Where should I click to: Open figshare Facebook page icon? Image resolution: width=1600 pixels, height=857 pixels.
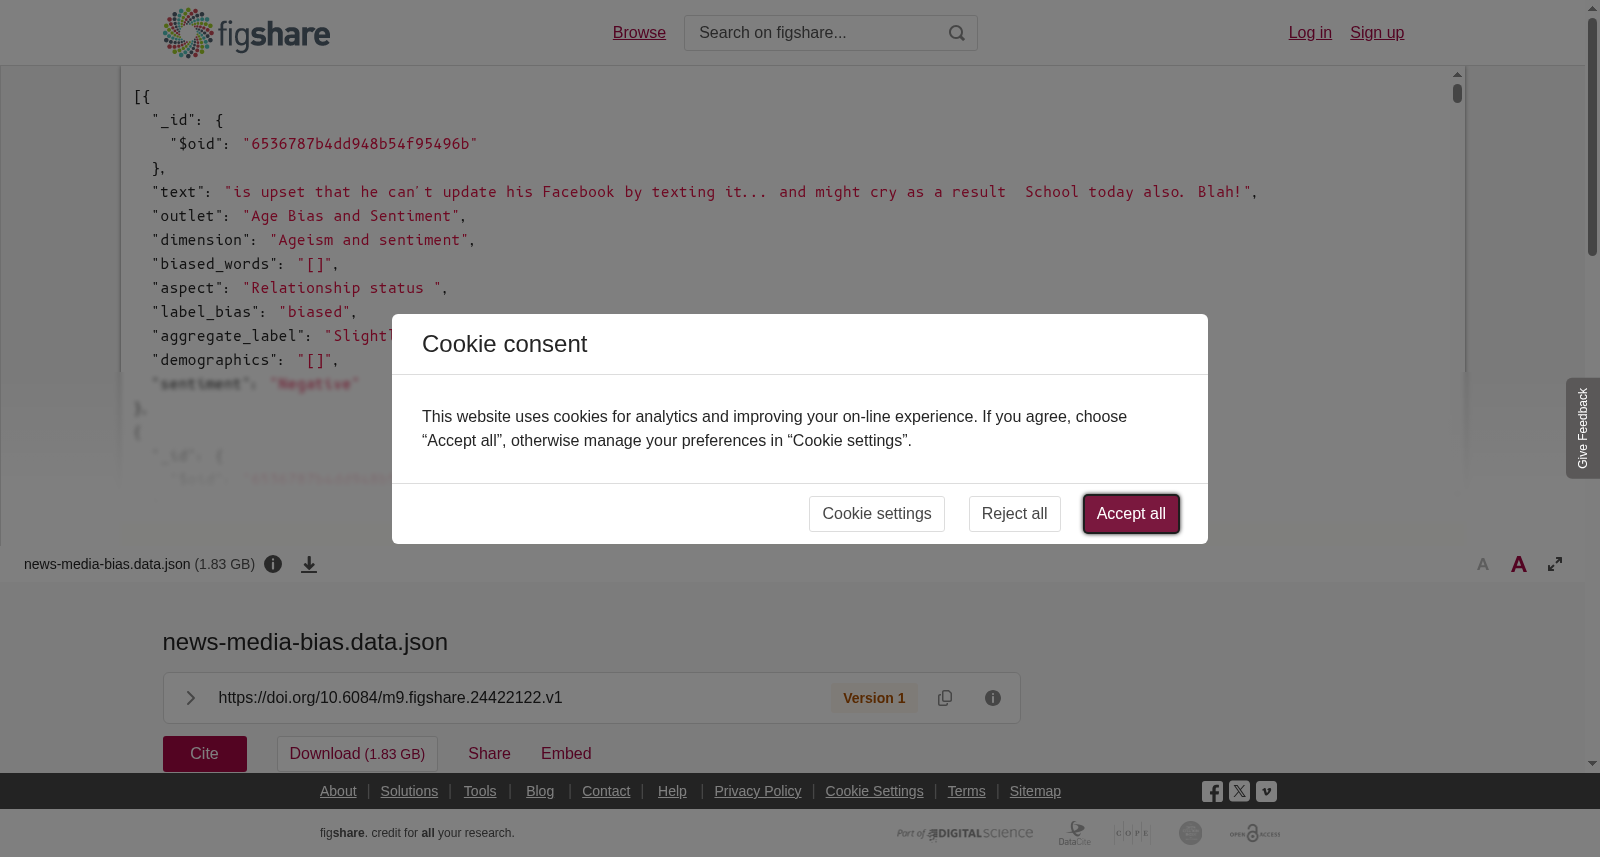1212,791
